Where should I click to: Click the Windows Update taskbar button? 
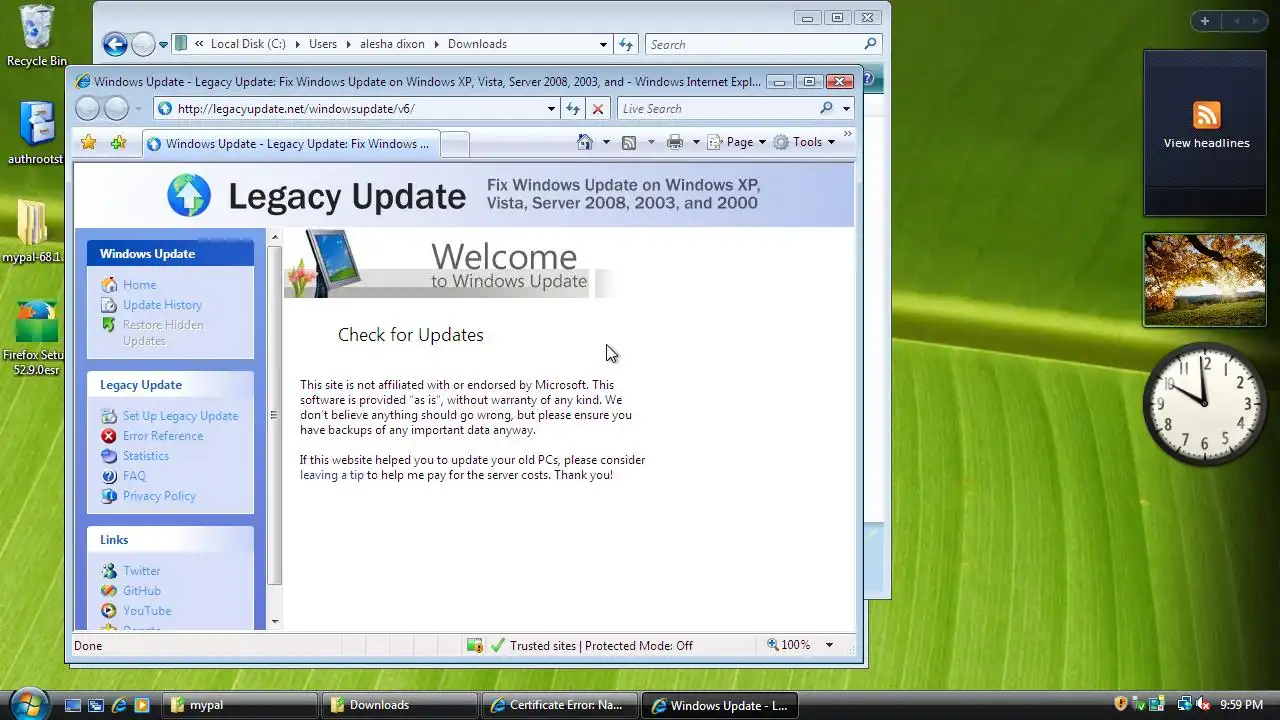(x=718, y=705)
